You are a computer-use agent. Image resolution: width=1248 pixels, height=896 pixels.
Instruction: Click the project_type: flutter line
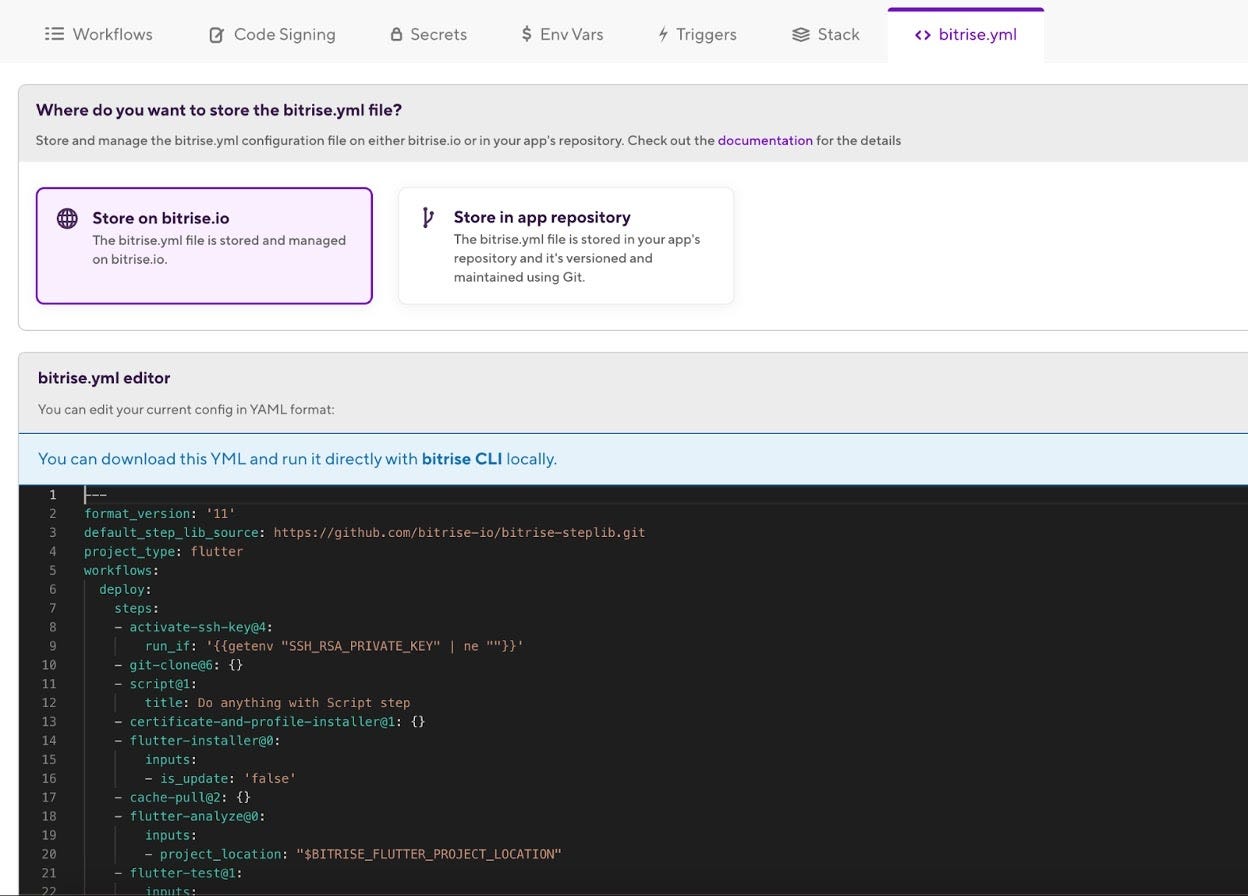point(164,552)
